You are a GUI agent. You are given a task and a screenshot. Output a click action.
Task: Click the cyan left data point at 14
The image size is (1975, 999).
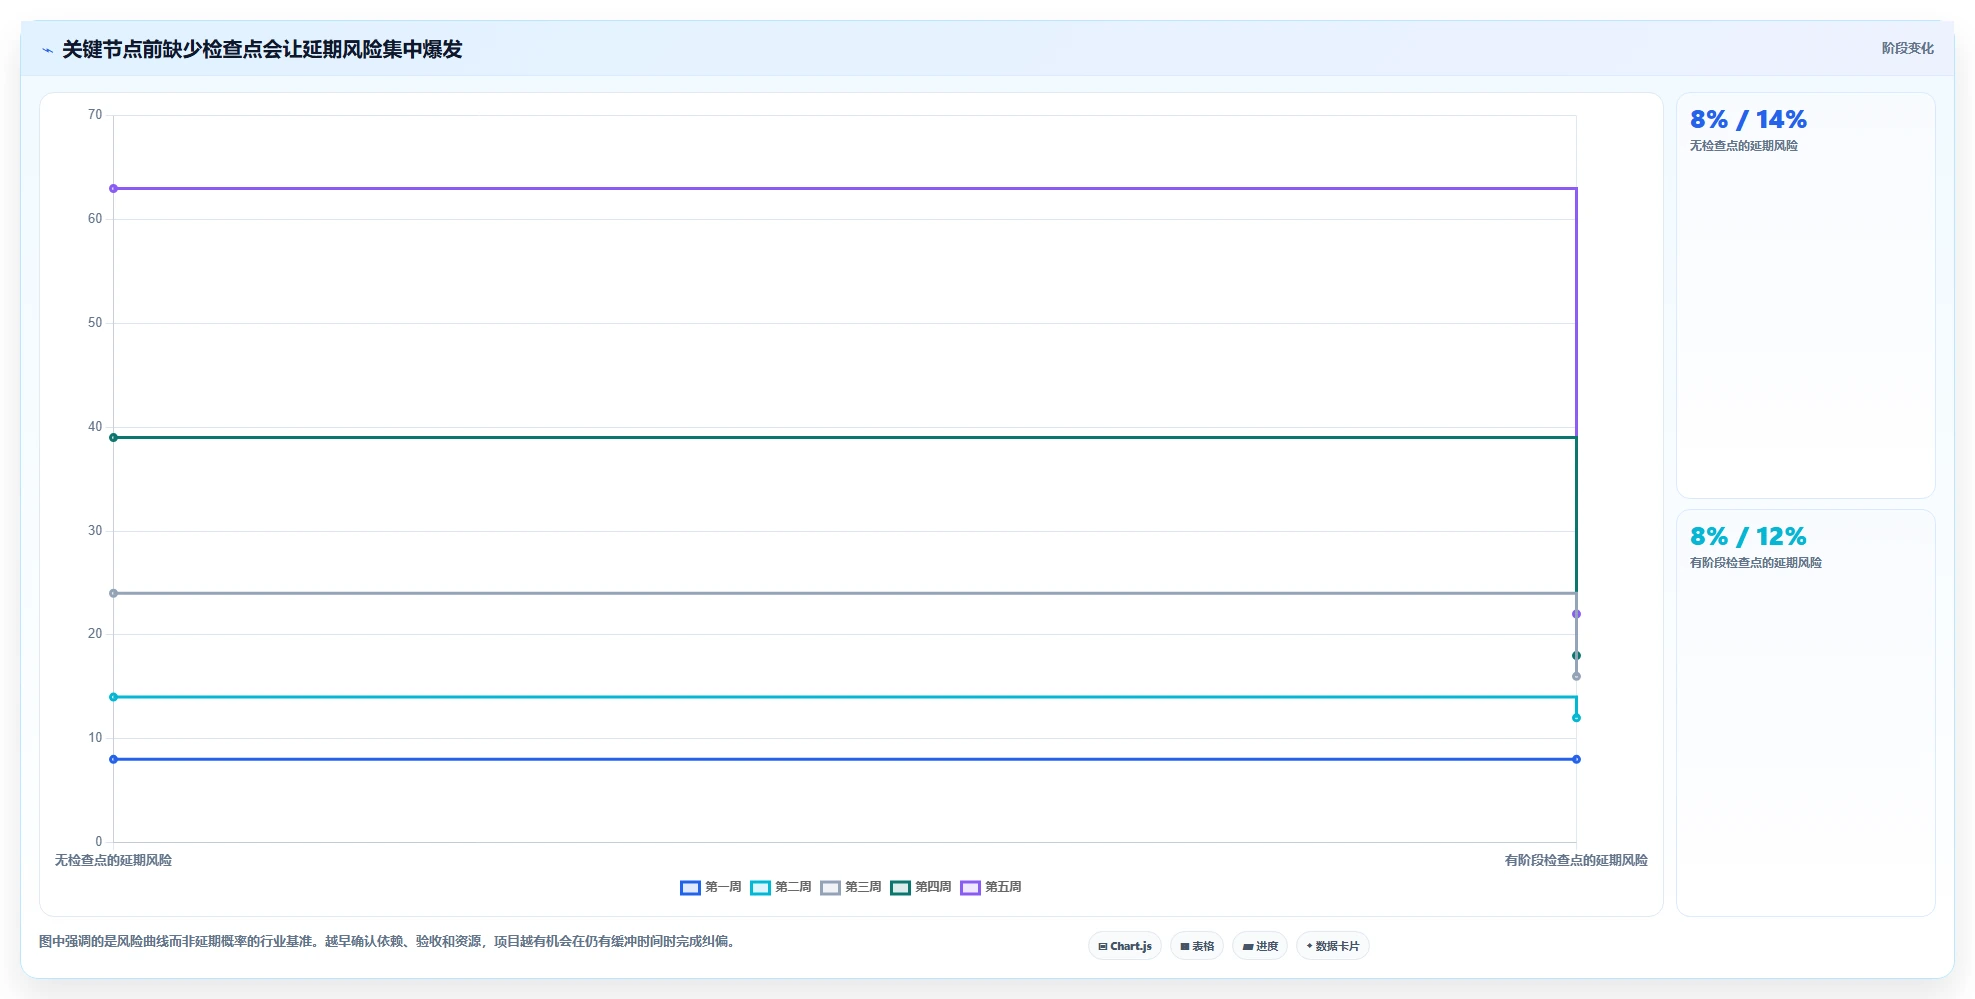coord(113,697)
